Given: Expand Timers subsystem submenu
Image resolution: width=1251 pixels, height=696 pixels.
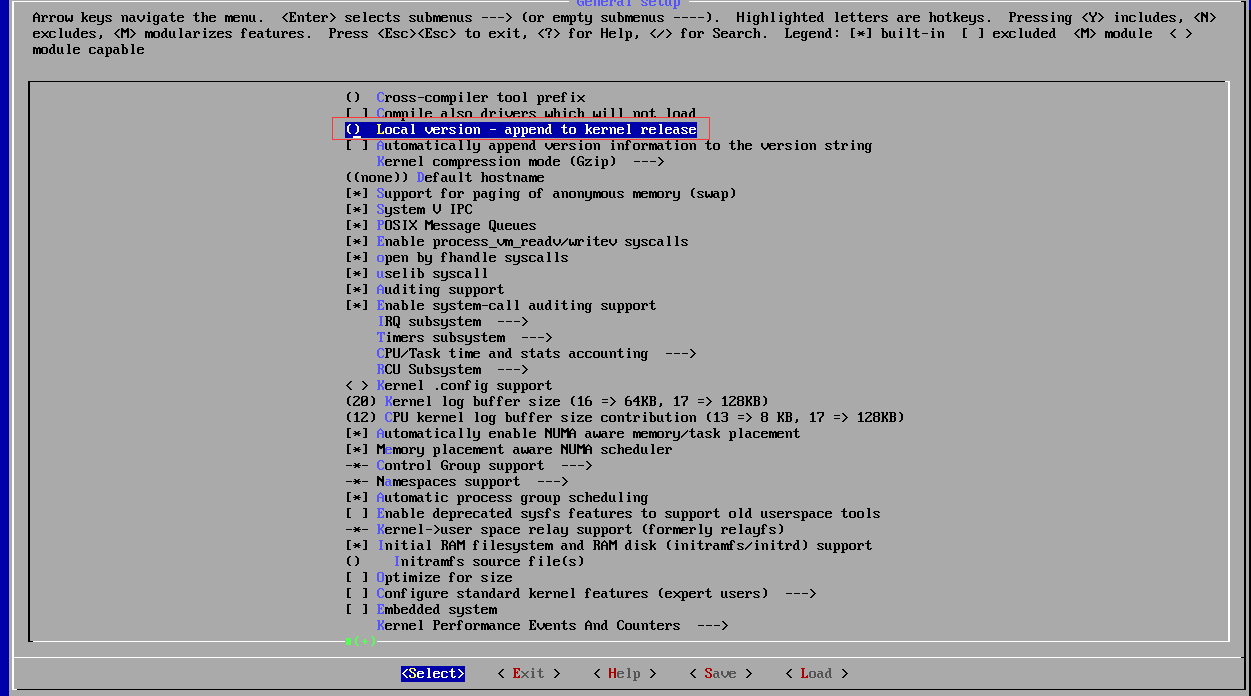Looking at the screenshot, I should click(x=464, y=338).
